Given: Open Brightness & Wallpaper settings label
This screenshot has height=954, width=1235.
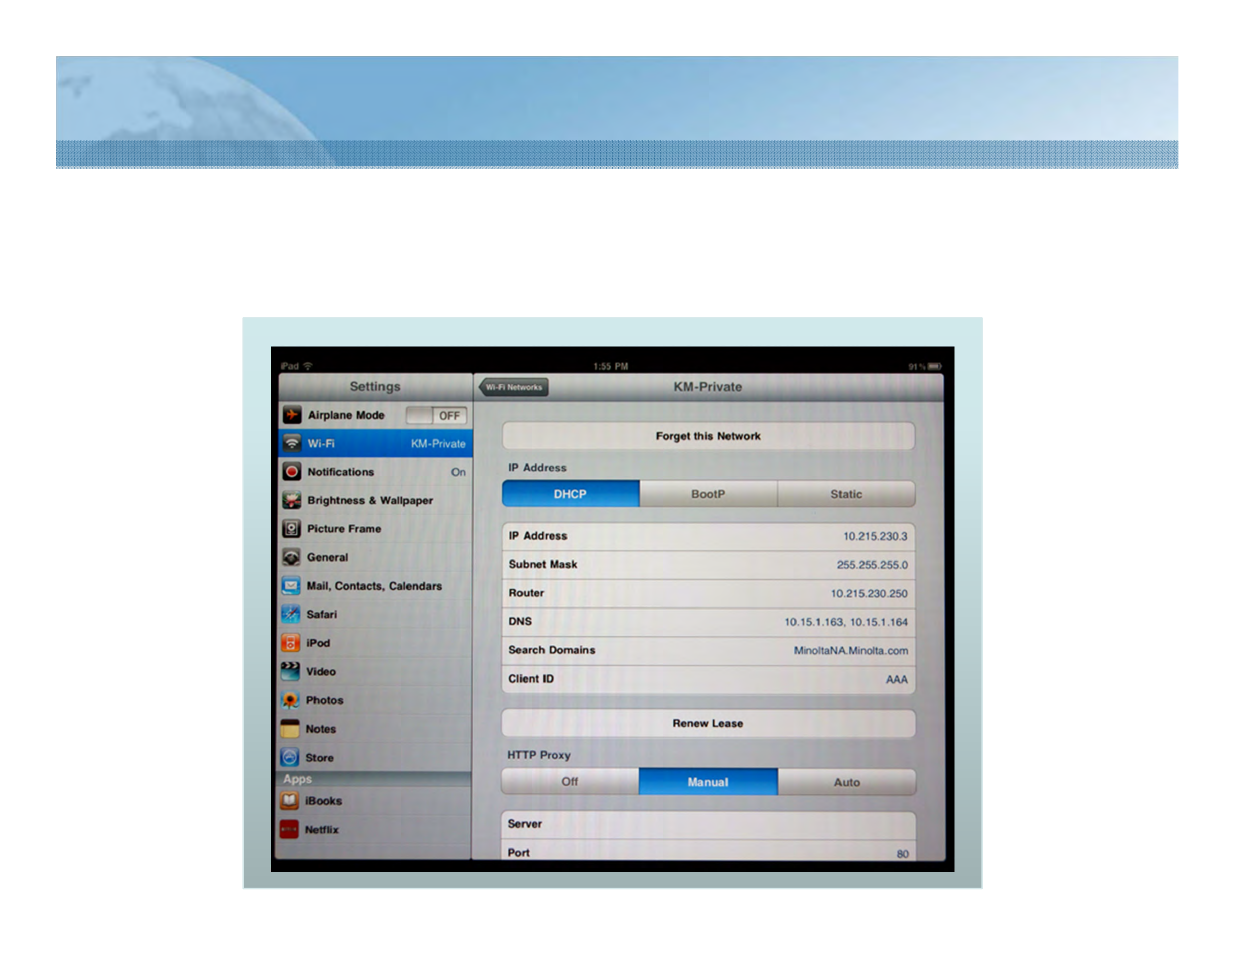Looking at the screenshot, I should click(x=370, y=500).
